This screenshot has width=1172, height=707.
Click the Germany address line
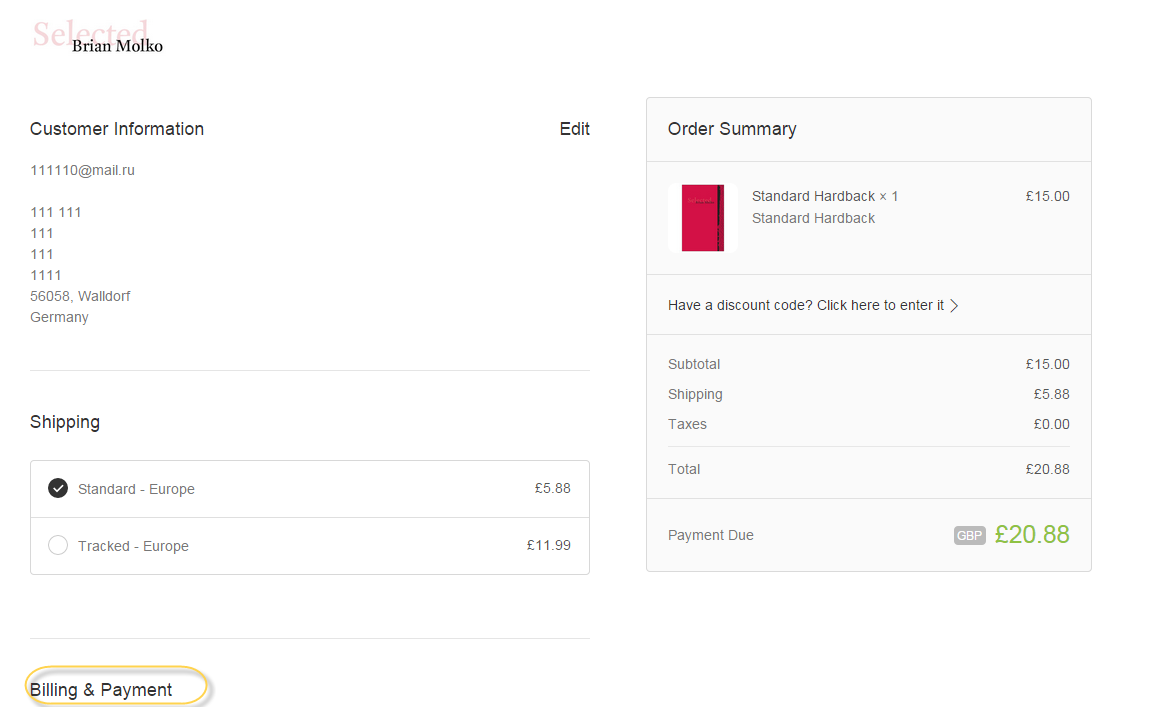pos(59,317)
